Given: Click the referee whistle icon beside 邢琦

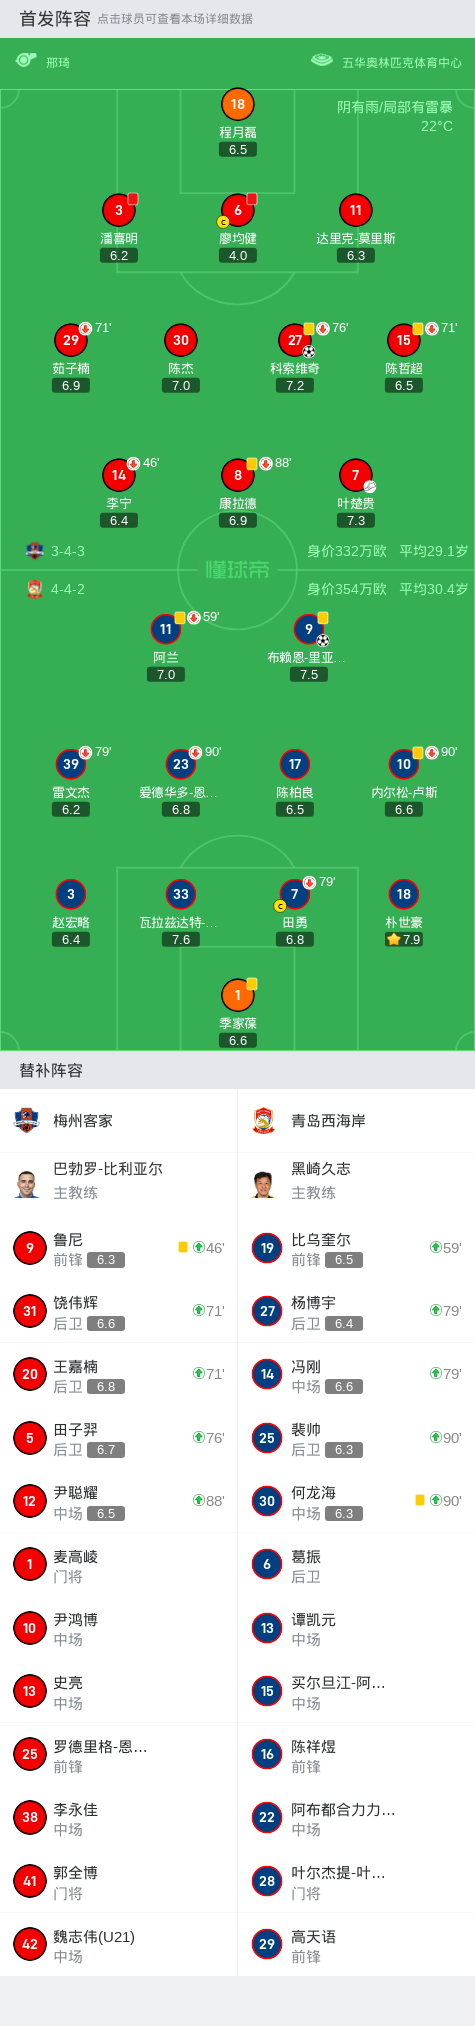Looking at the screenshot, I should 26,61.
